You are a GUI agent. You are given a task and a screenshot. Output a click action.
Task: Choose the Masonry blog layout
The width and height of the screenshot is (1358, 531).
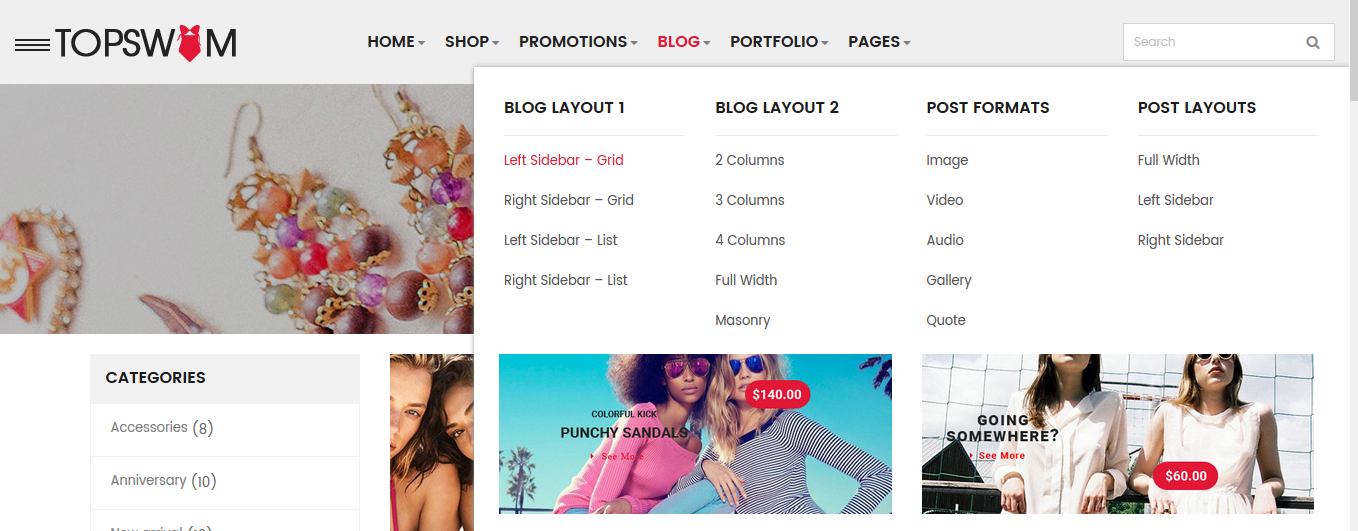coord(743,320)
